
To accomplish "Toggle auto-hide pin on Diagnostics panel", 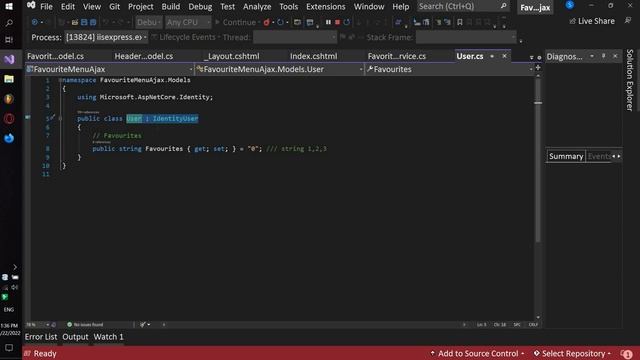I will 603,56.
